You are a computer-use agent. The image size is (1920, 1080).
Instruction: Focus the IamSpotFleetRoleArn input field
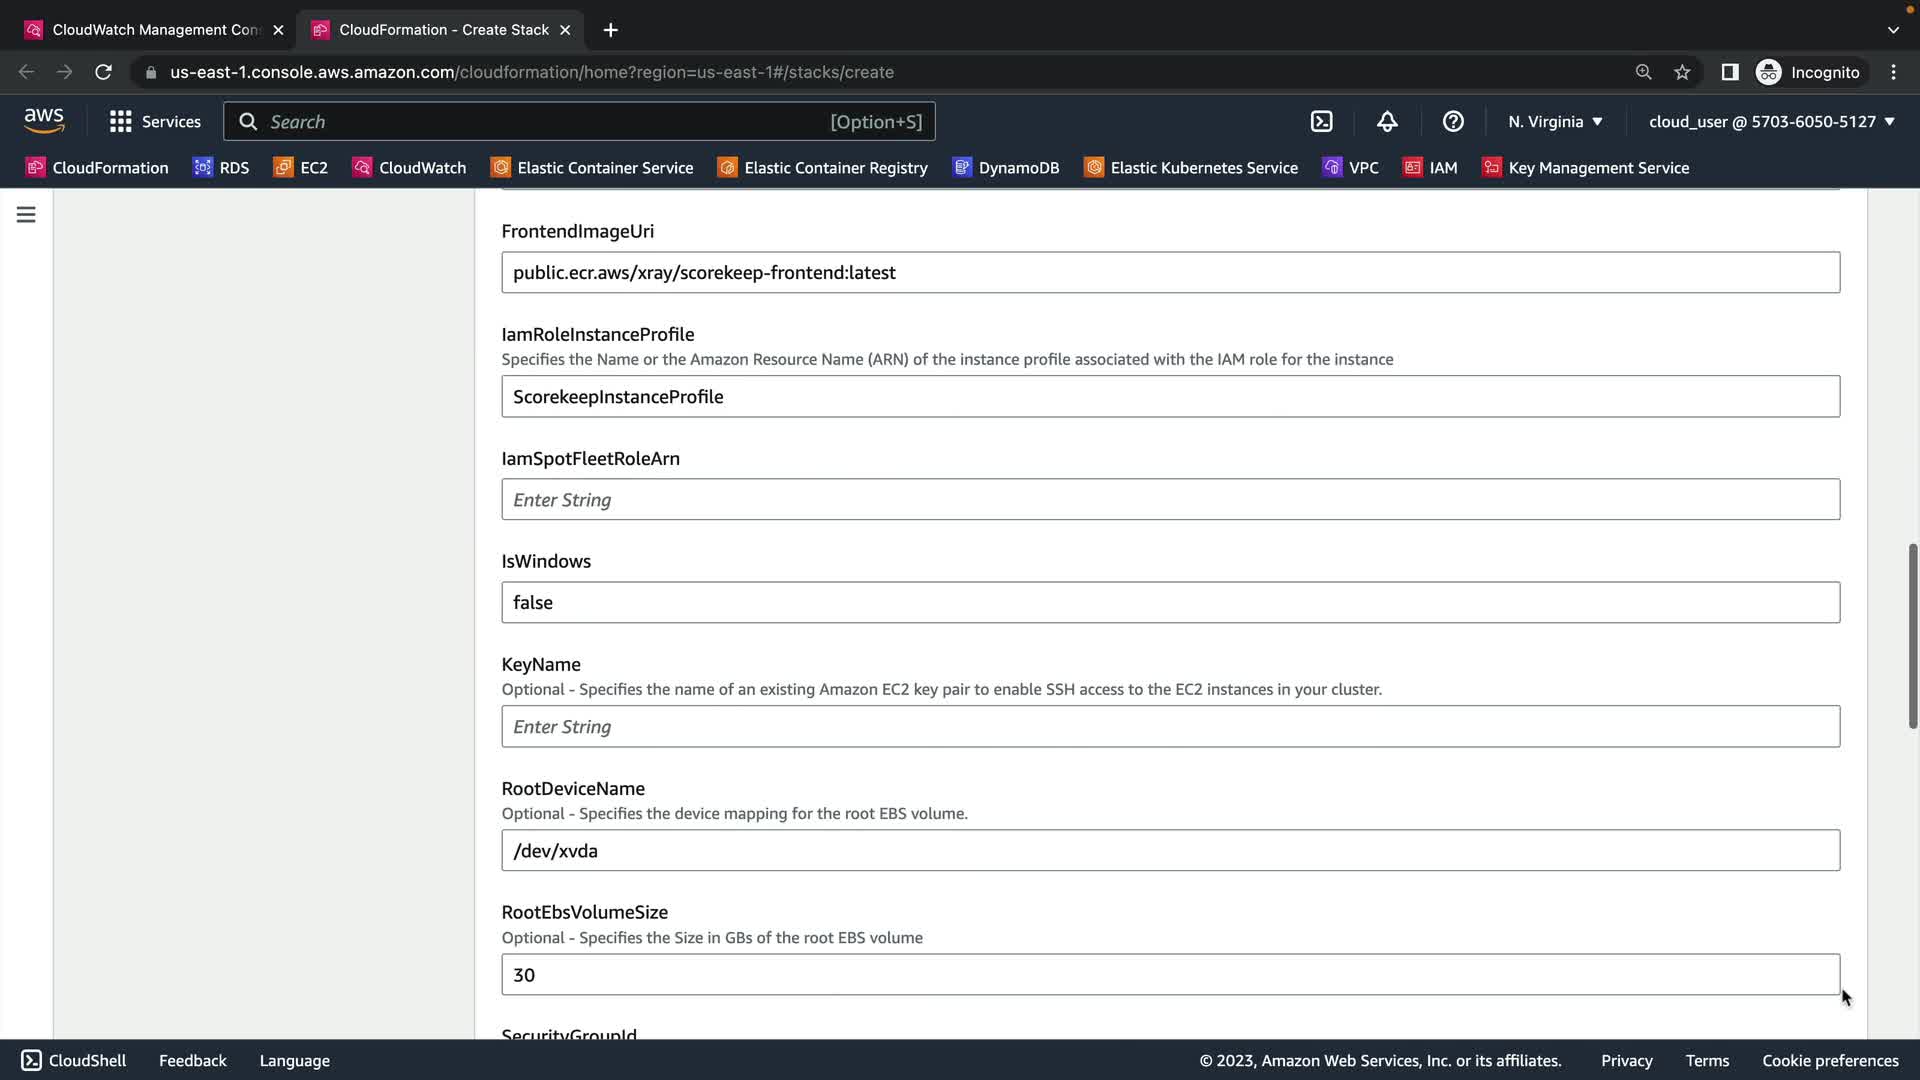click(x=1170, y=499)
